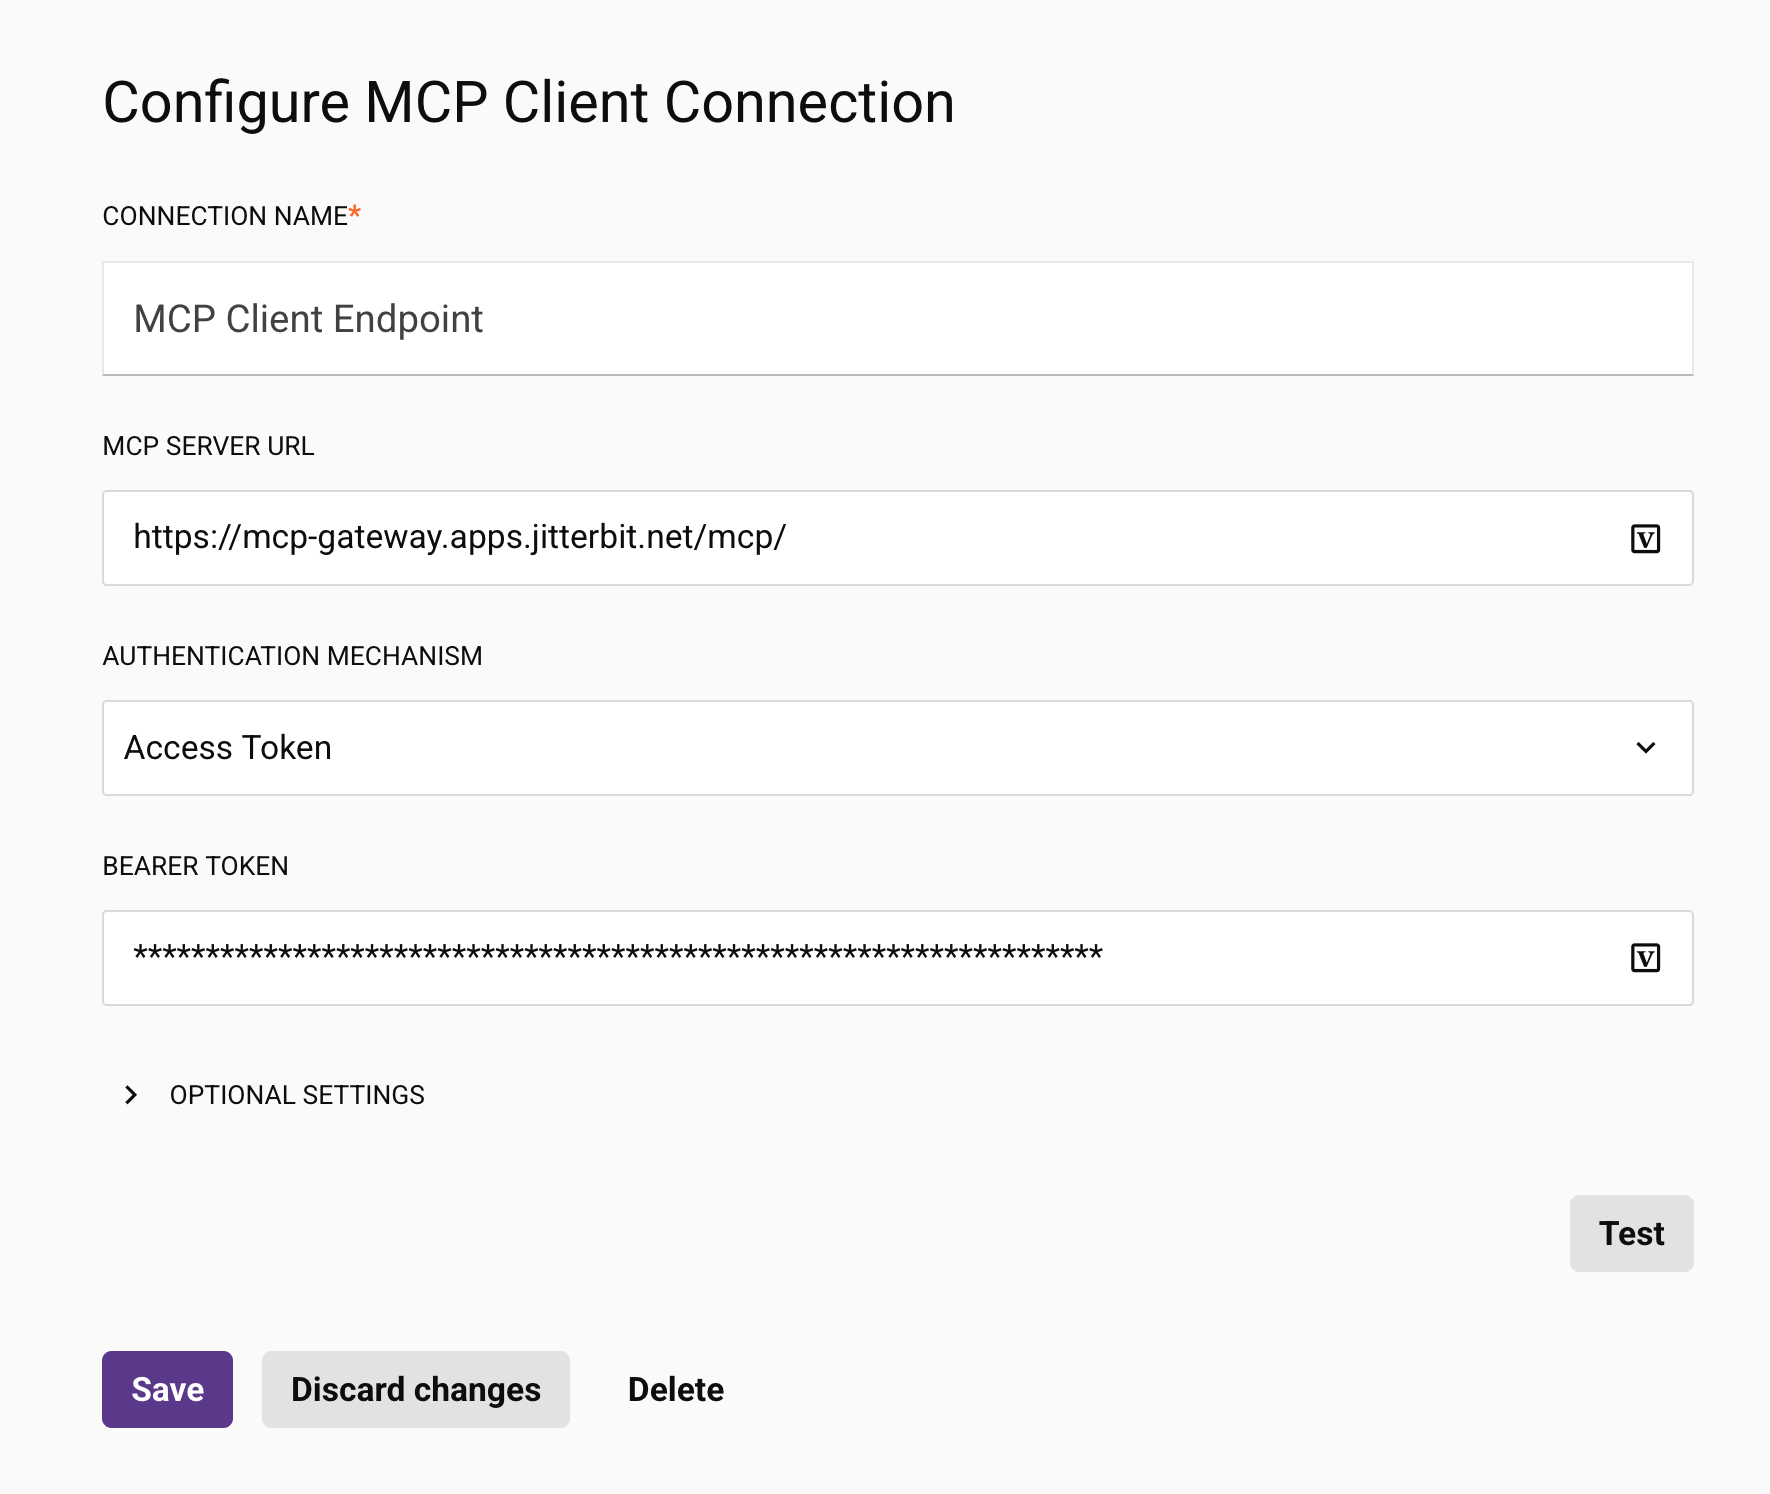Open the Authentication Mechanism dropdown
This screenshot has width=1770, height=1494.
pyautogui.click(x=897, y=748)
